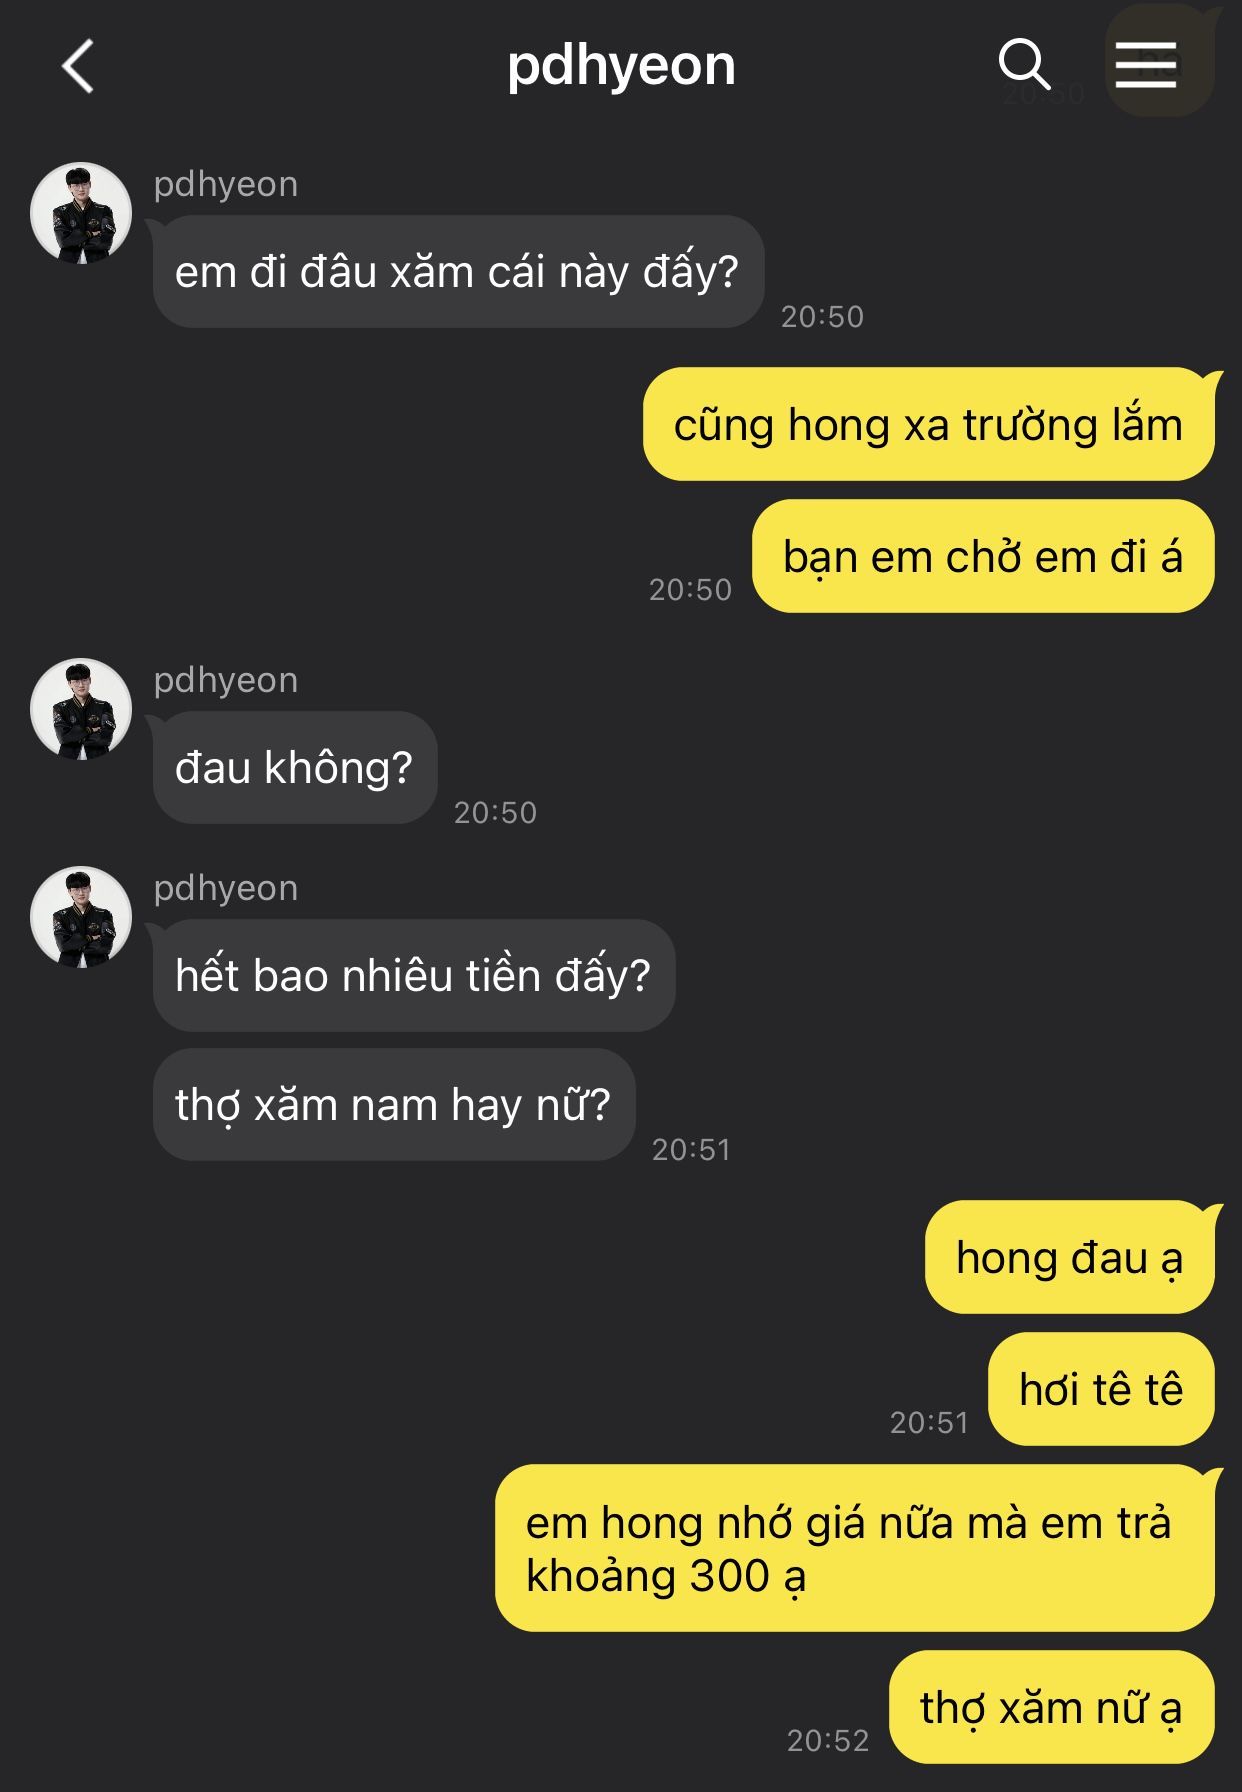The width and height of the screenshot is (1242, 1792).
Task: Open the search magnifier icon
Action: click(x=1024, y=65)
